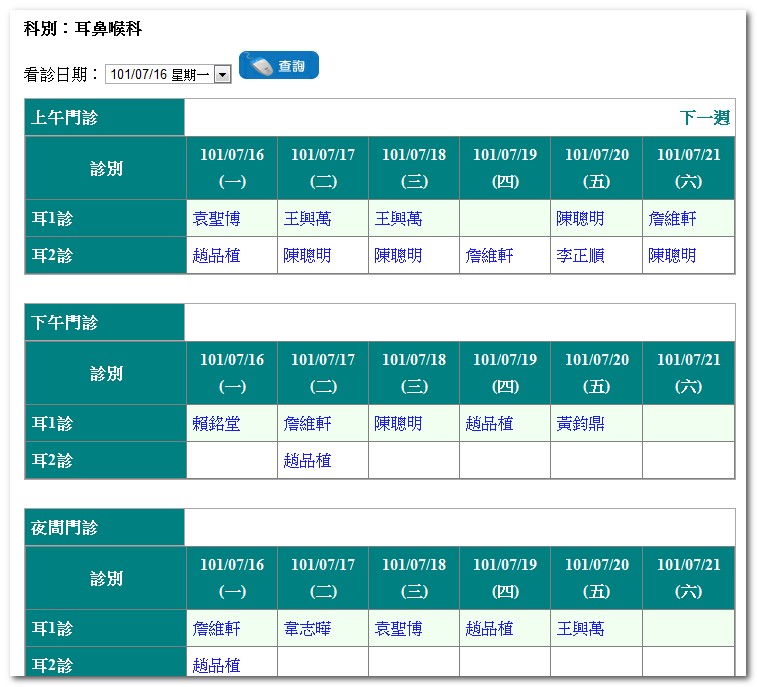757x687 pixels.
Task: Select 袁聖博 in morning 耳1診 on 07/16
Action: click(216, 218)
